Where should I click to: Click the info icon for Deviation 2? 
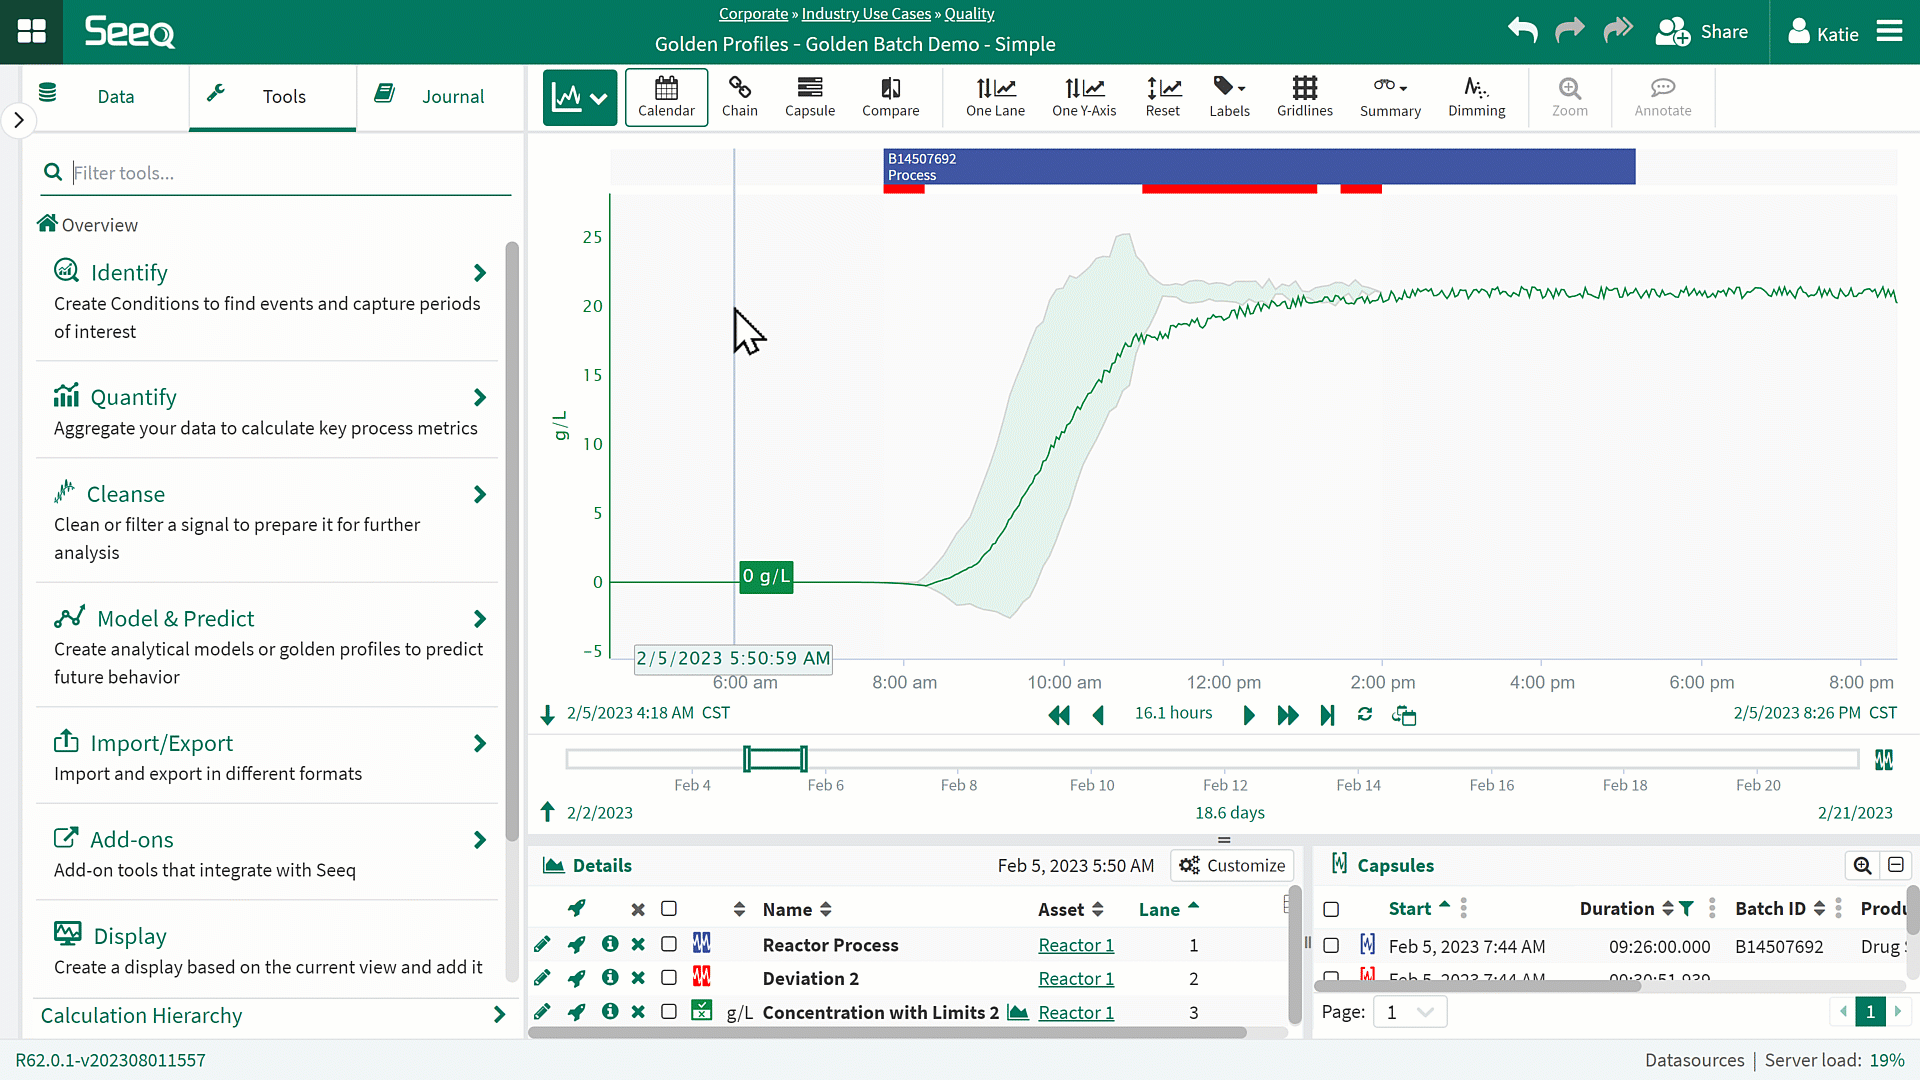coord(610,978)
